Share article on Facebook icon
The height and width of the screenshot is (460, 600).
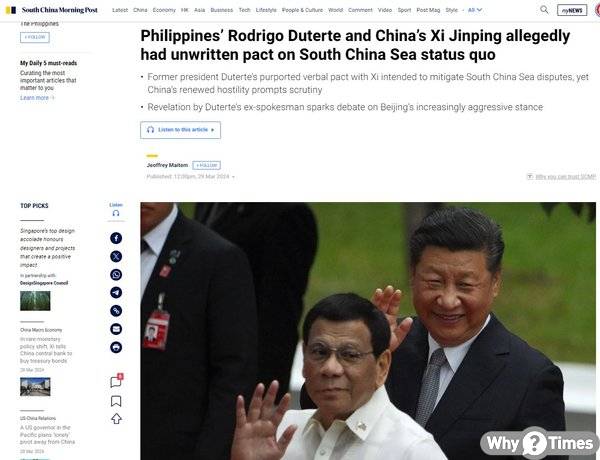pyautogui.click(x=116, y=238)
